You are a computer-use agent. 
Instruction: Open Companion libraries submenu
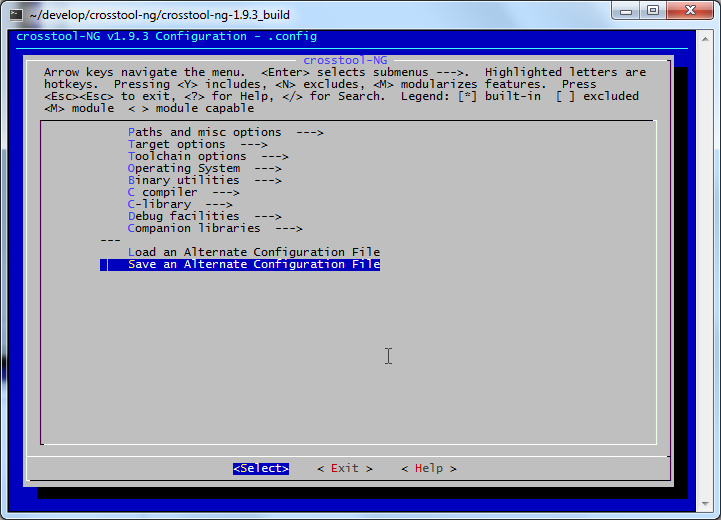coord(215,228)
